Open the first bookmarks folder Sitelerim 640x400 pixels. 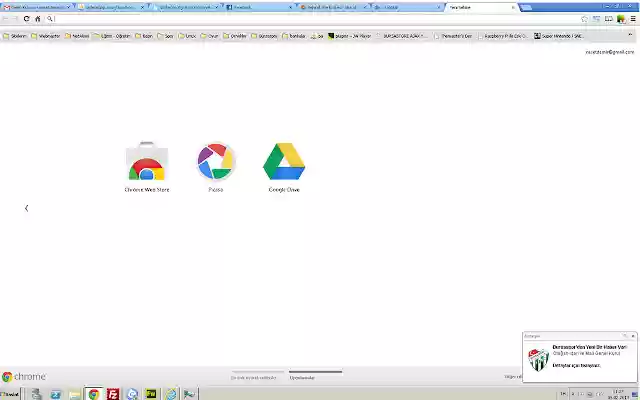tap(15, 36)
